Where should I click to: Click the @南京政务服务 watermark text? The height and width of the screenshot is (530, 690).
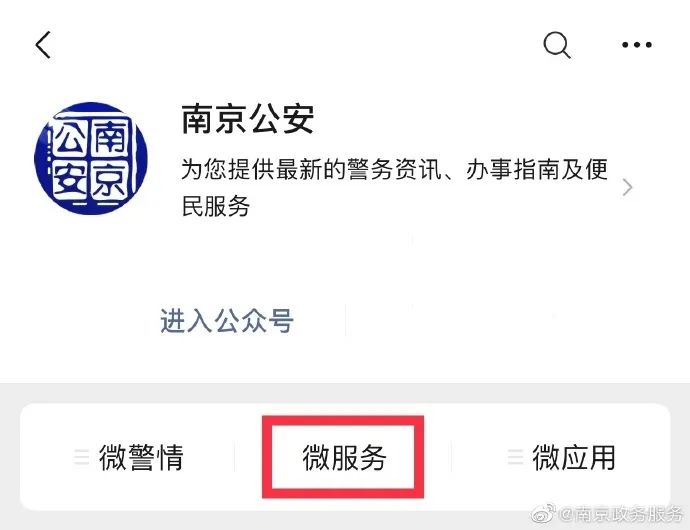point(620,514)
